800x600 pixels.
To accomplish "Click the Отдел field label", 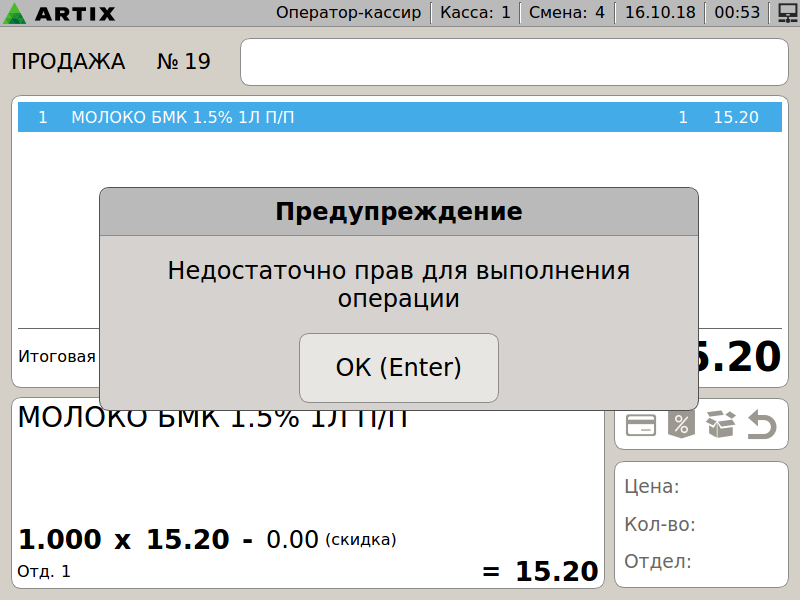I will (657, 561).
